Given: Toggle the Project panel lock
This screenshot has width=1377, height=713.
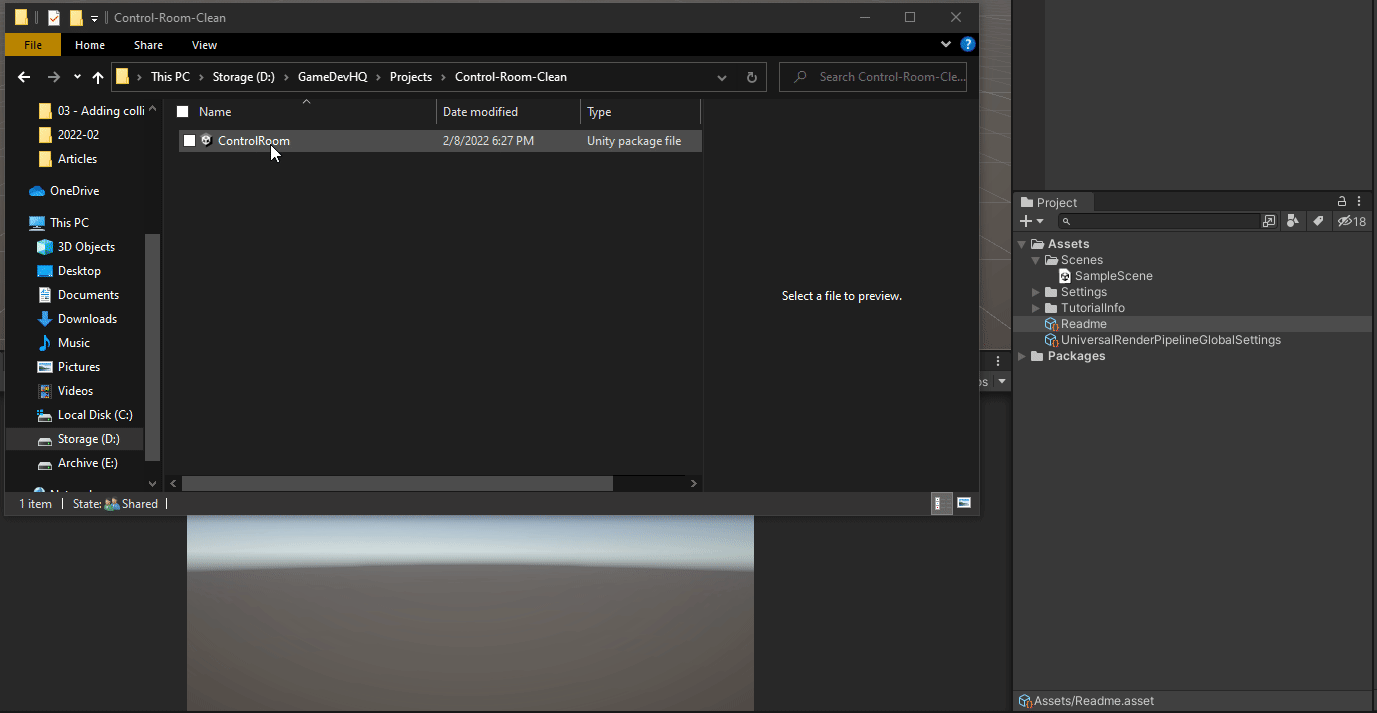Looking at the screenshot, I should coord(1342,202).
